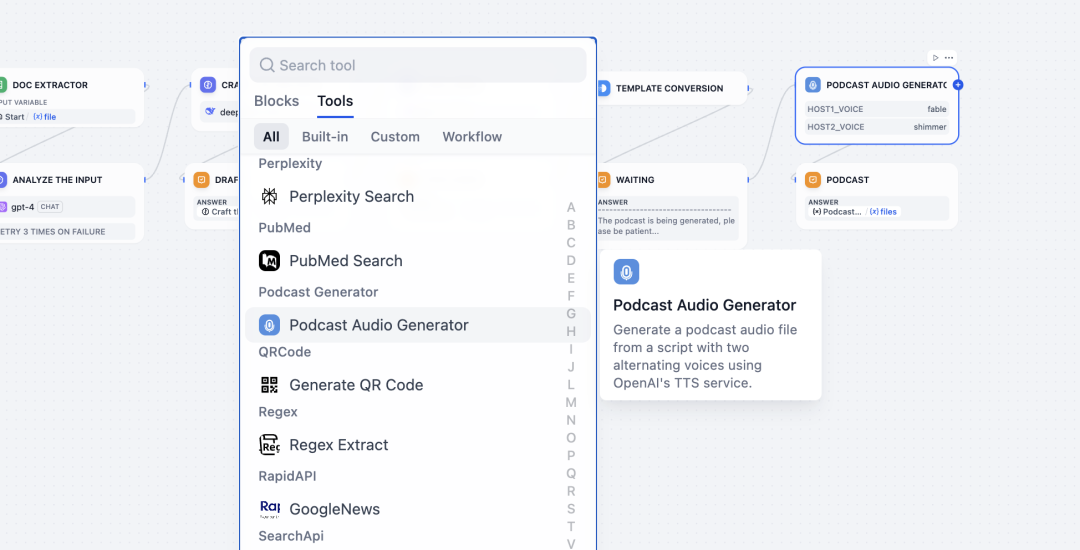The height and width of the screenshot is (550, 1080).
Task: Click the Template Conversion node
Action: pyautogui.click(x=671, y=88)
